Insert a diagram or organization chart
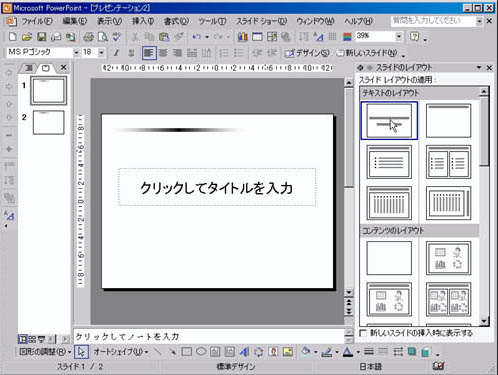The height and width of the screenshot is (375, 498). click(258, 352)
